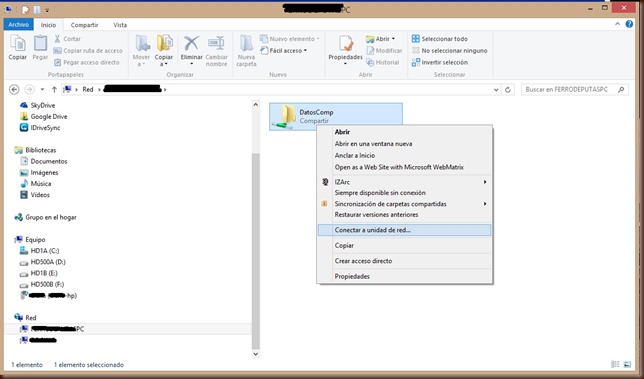Choose Crear acceso directo

405,261
